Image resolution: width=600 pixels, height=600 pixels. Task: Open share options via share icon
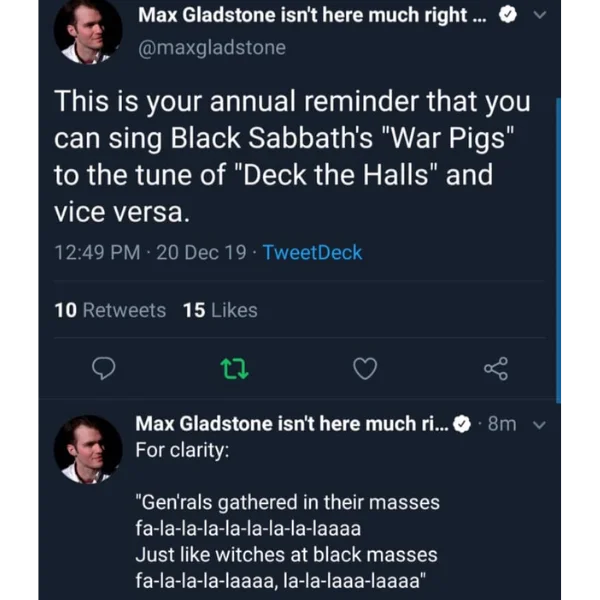pos(496,368)
